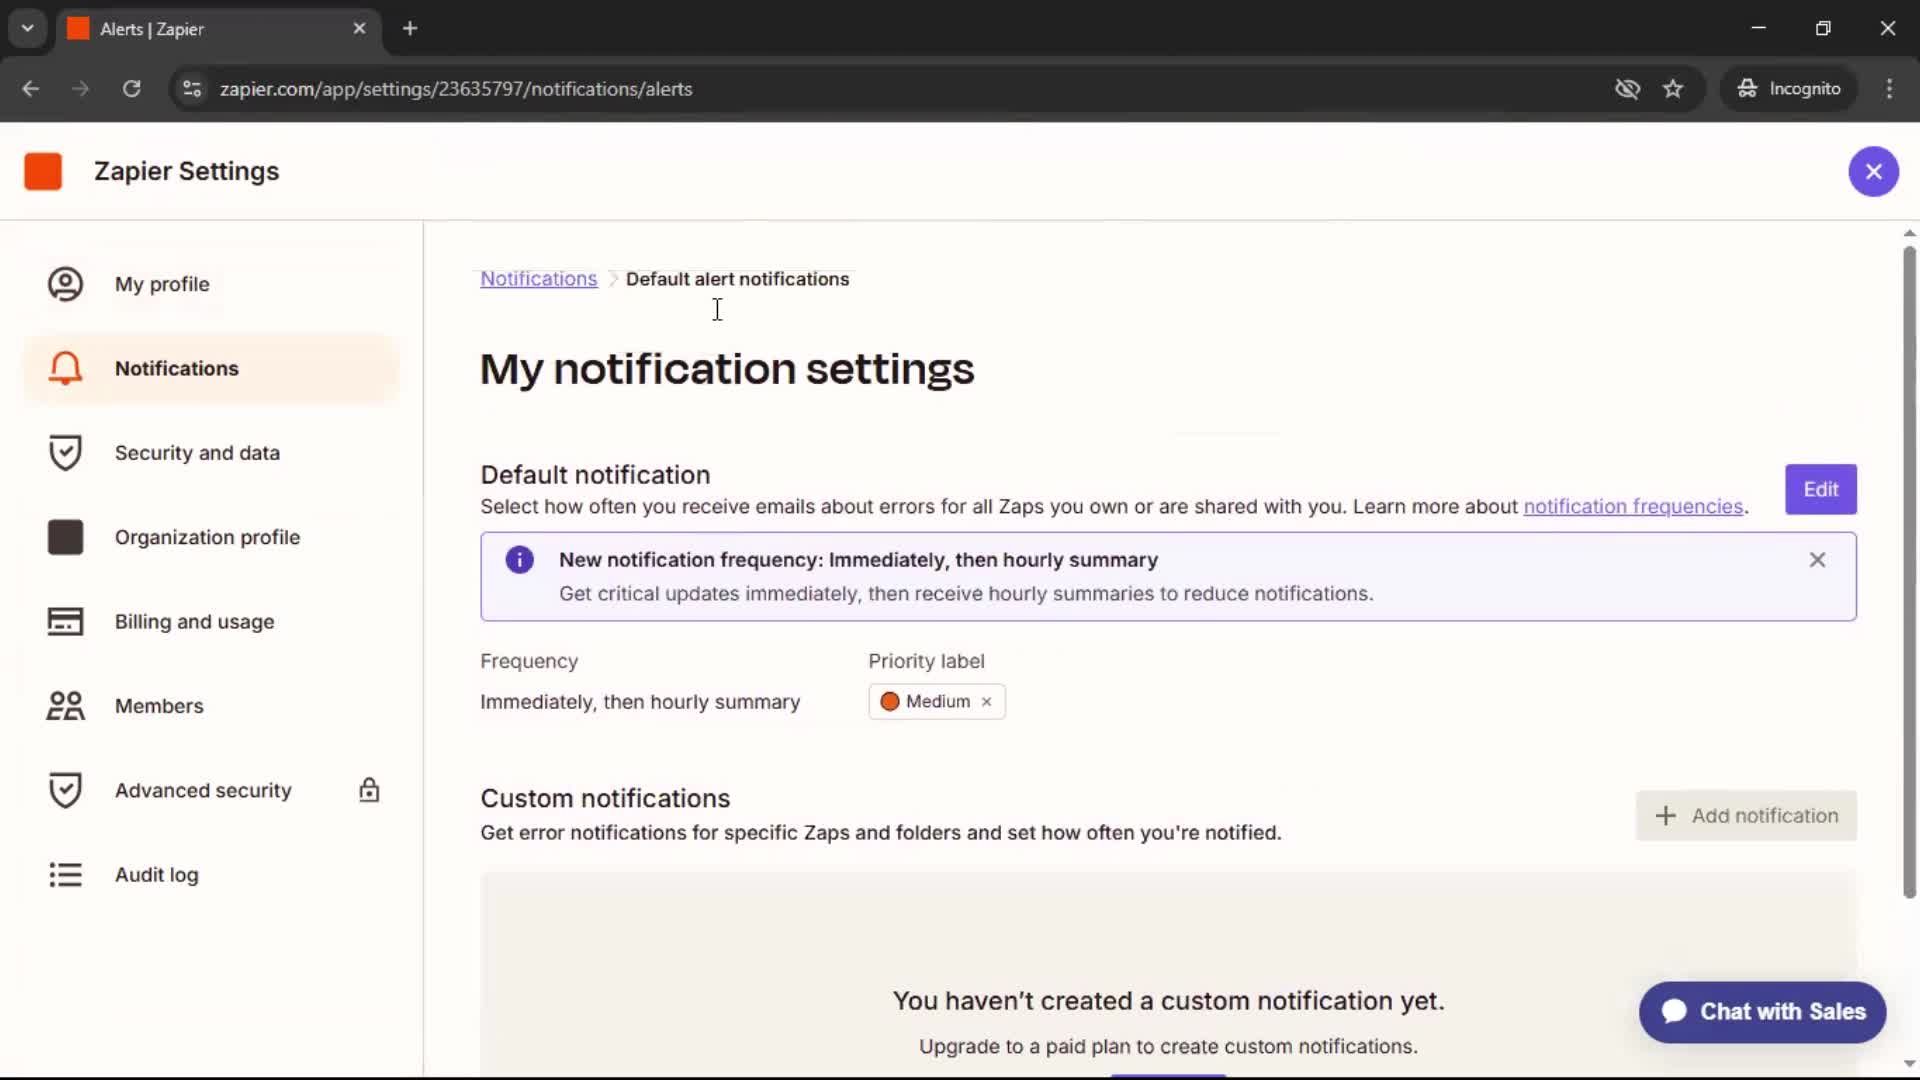Image resolution: width=1920 pixels, height=1080 pixels.
Task: Open a new browser tab
Action: 410,29
